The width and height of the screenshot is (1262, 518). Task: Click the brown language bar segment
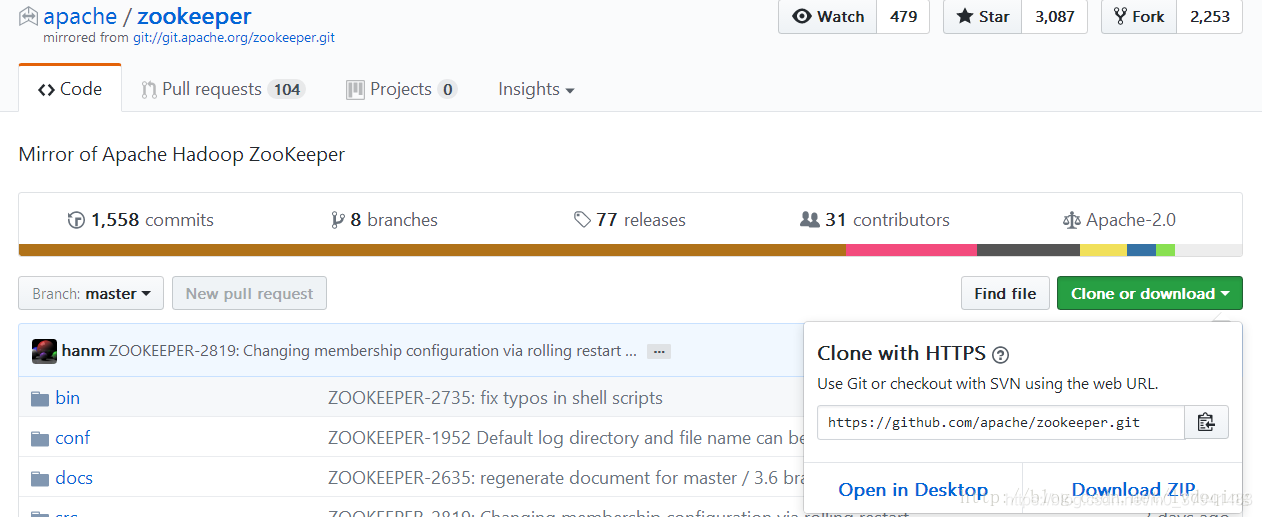432,250
